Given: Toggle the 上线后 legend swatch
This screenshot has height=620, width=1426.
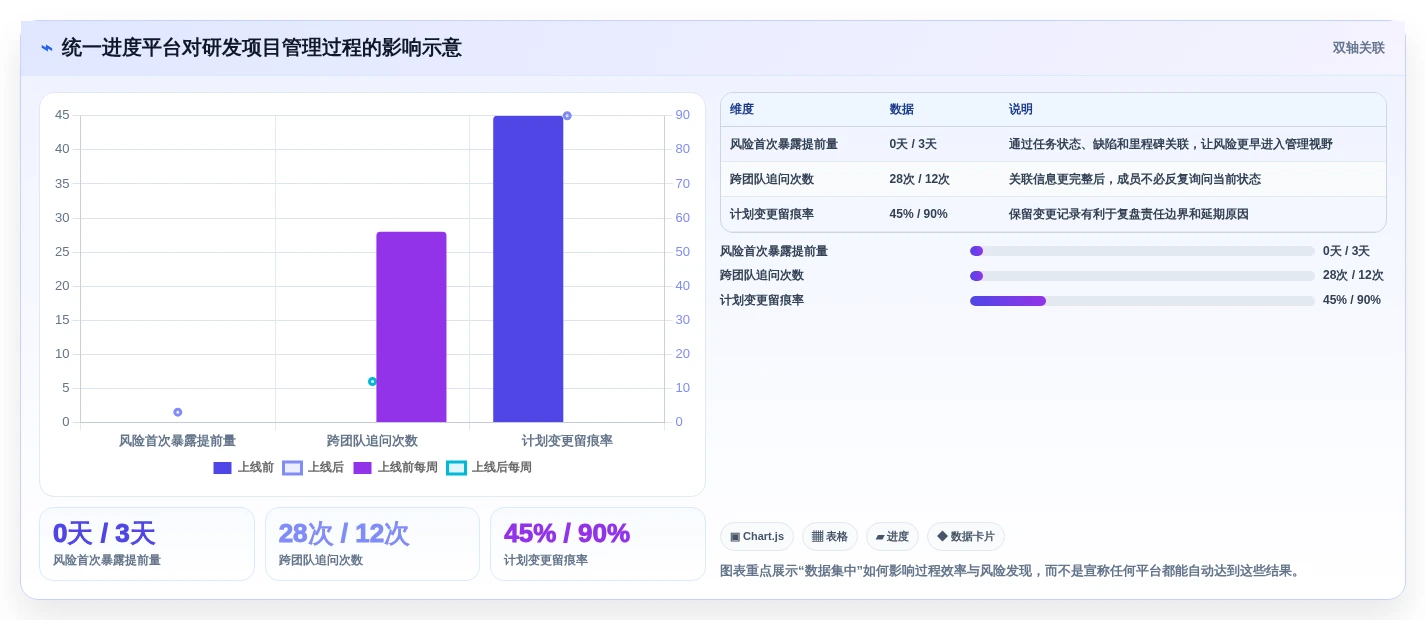Looking at the screenshot, I should click(x=292, y=468).
